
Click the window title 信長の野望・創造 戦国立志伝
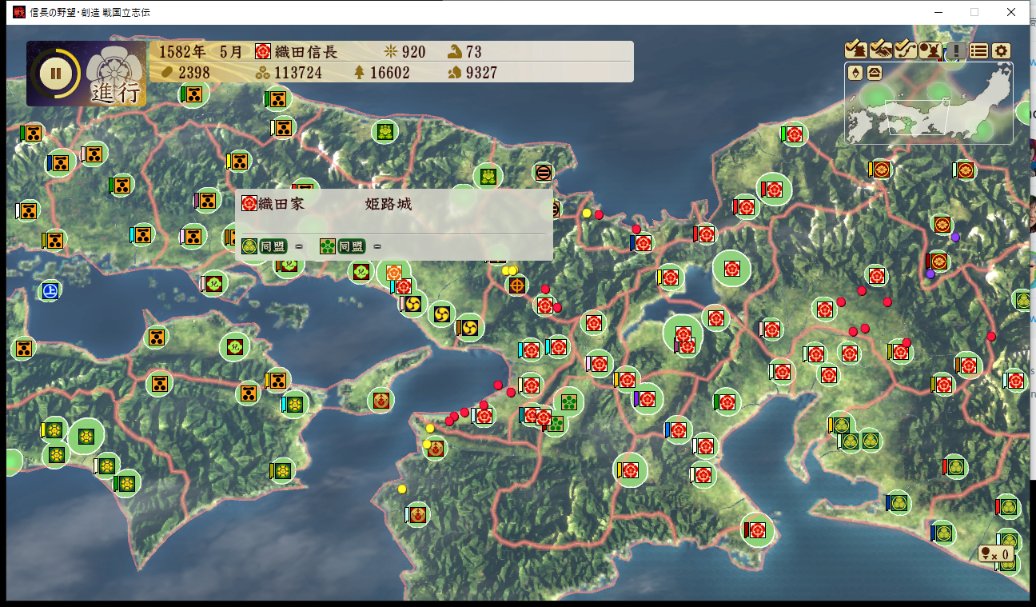[91, 12]
